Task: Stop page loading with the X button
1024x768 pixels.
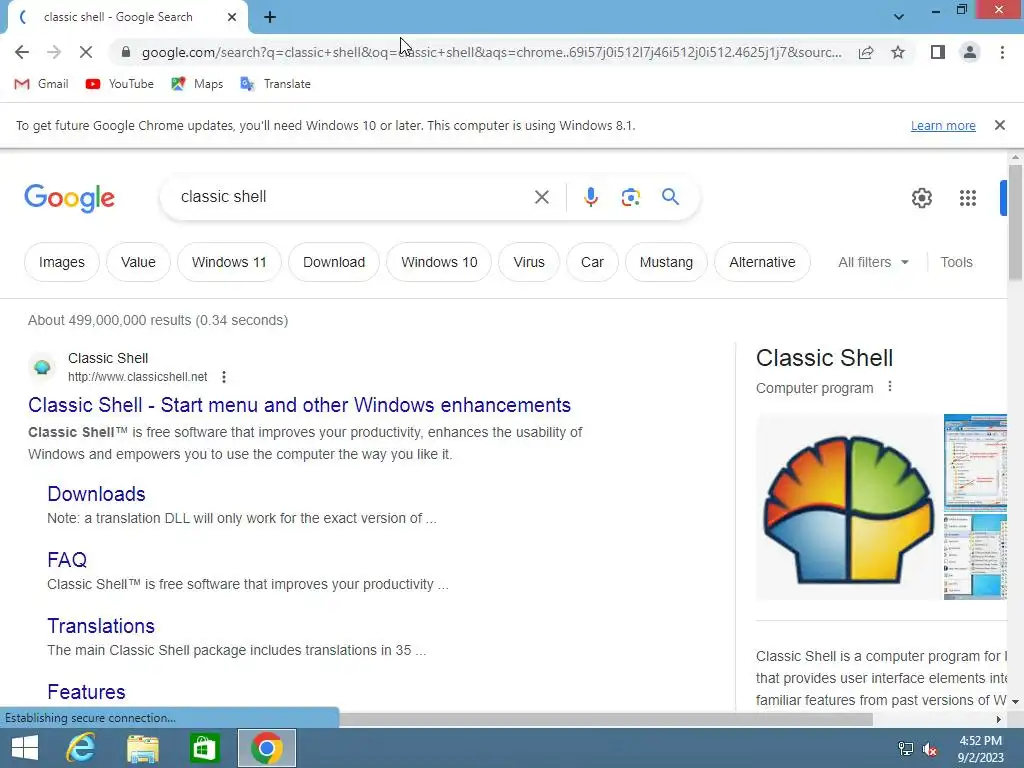Action: [86, 52]
